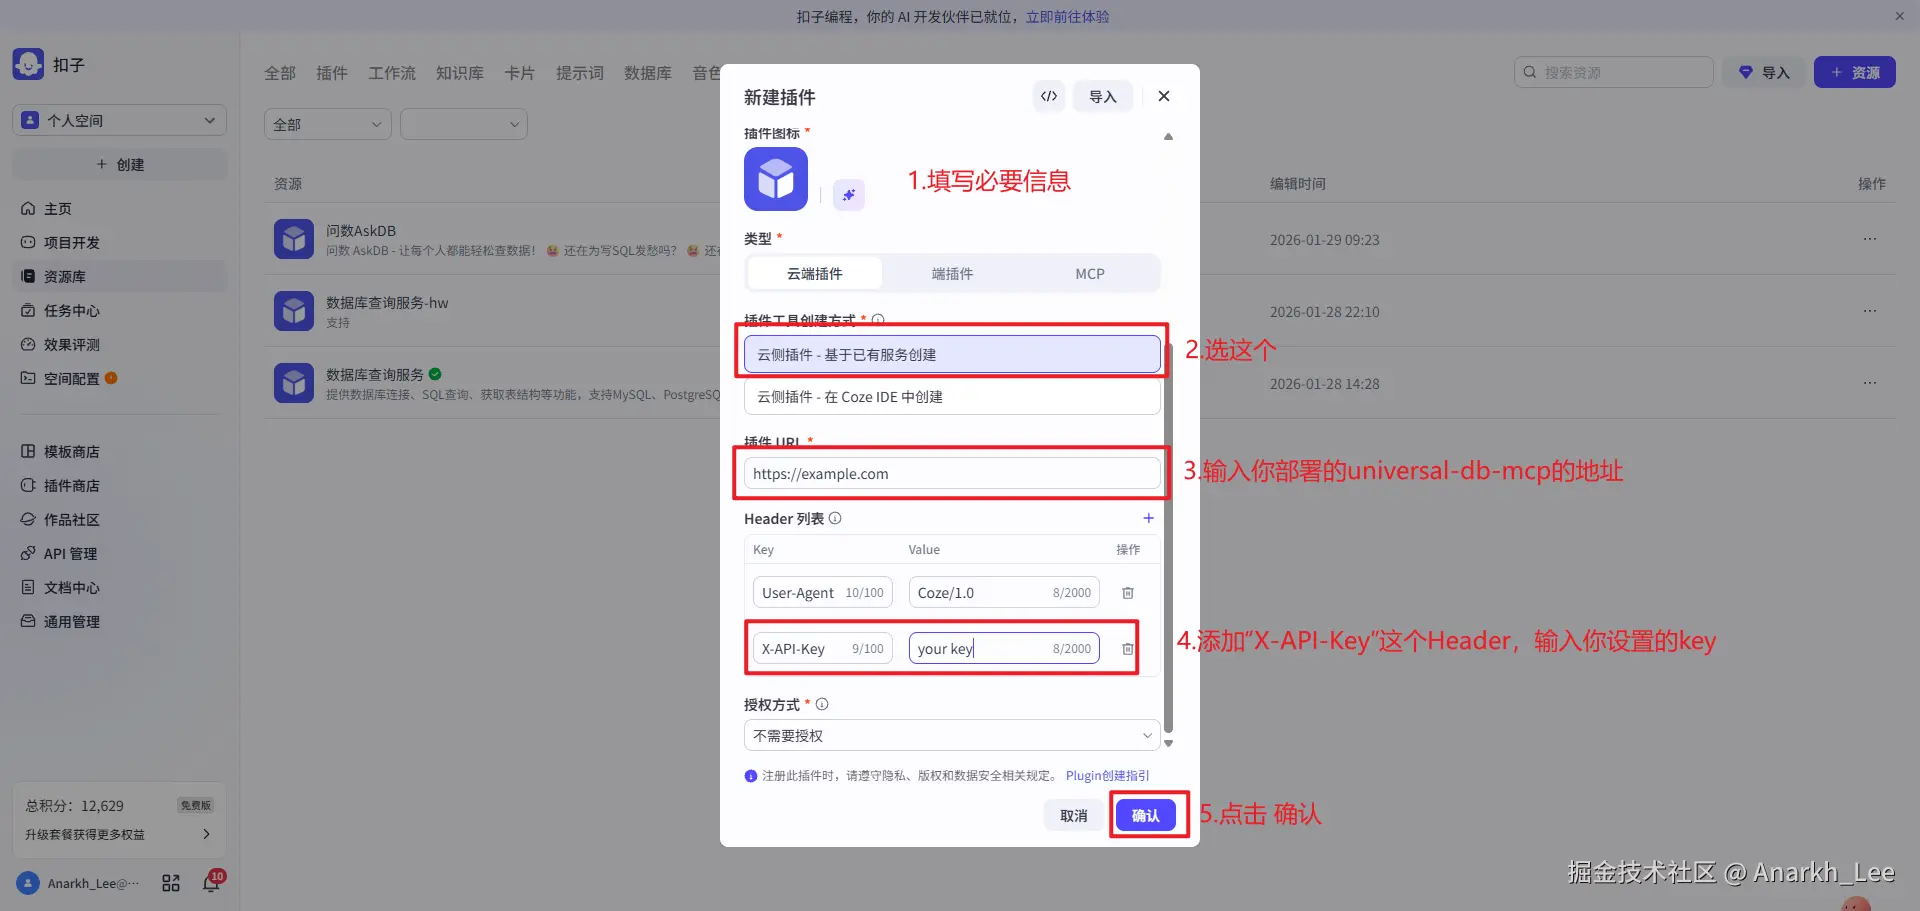Open 空间配置 in the sidebar

[120, 379]
